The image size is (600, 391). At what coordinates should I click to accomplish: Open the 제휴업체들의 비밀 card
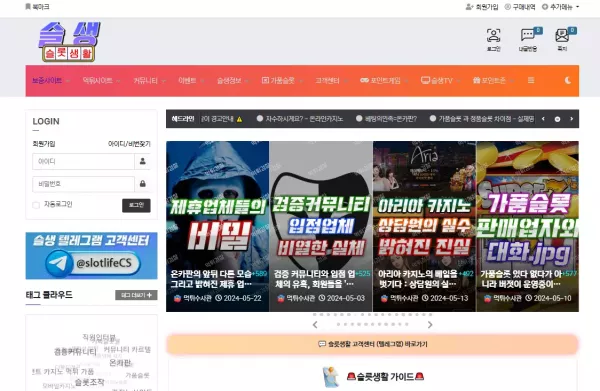[218, 226]
